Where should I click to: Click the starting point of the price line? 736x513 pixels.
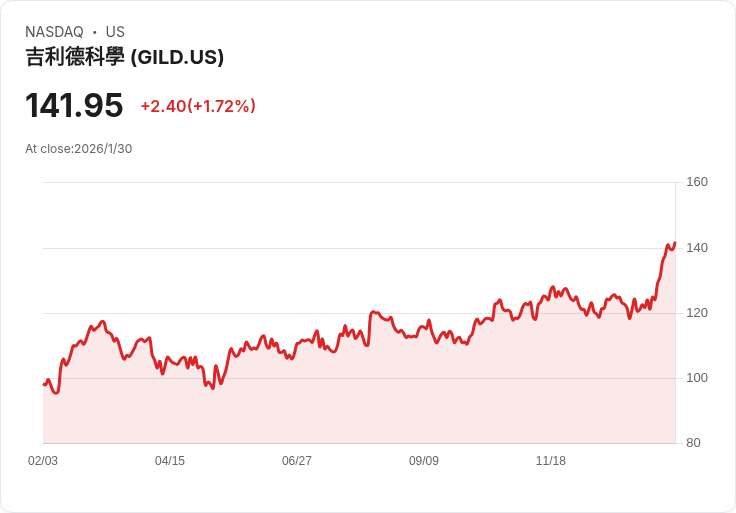44,384
